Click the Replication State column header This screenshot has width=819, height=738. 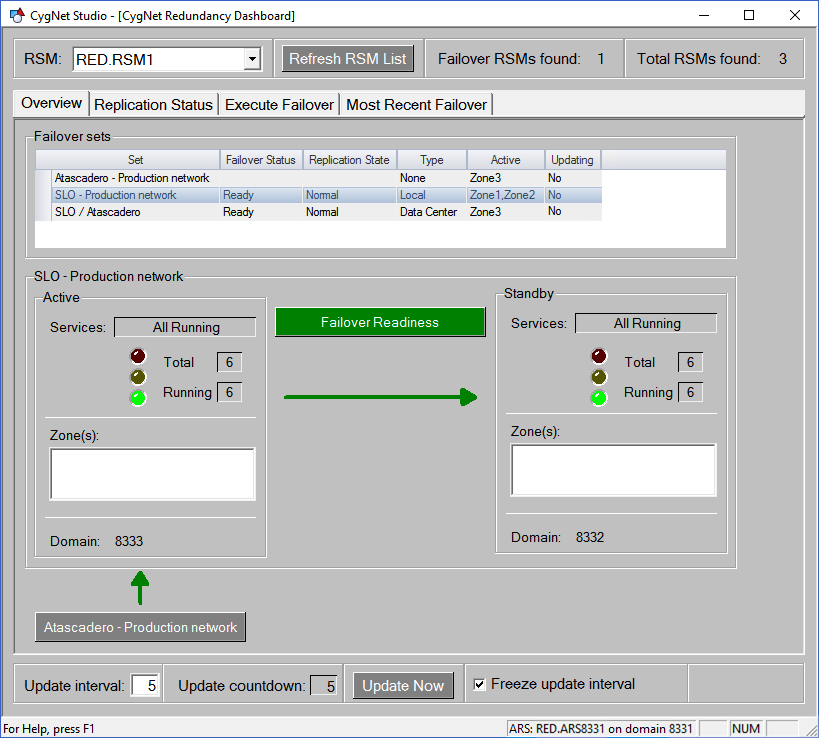[x=349, y=160]
